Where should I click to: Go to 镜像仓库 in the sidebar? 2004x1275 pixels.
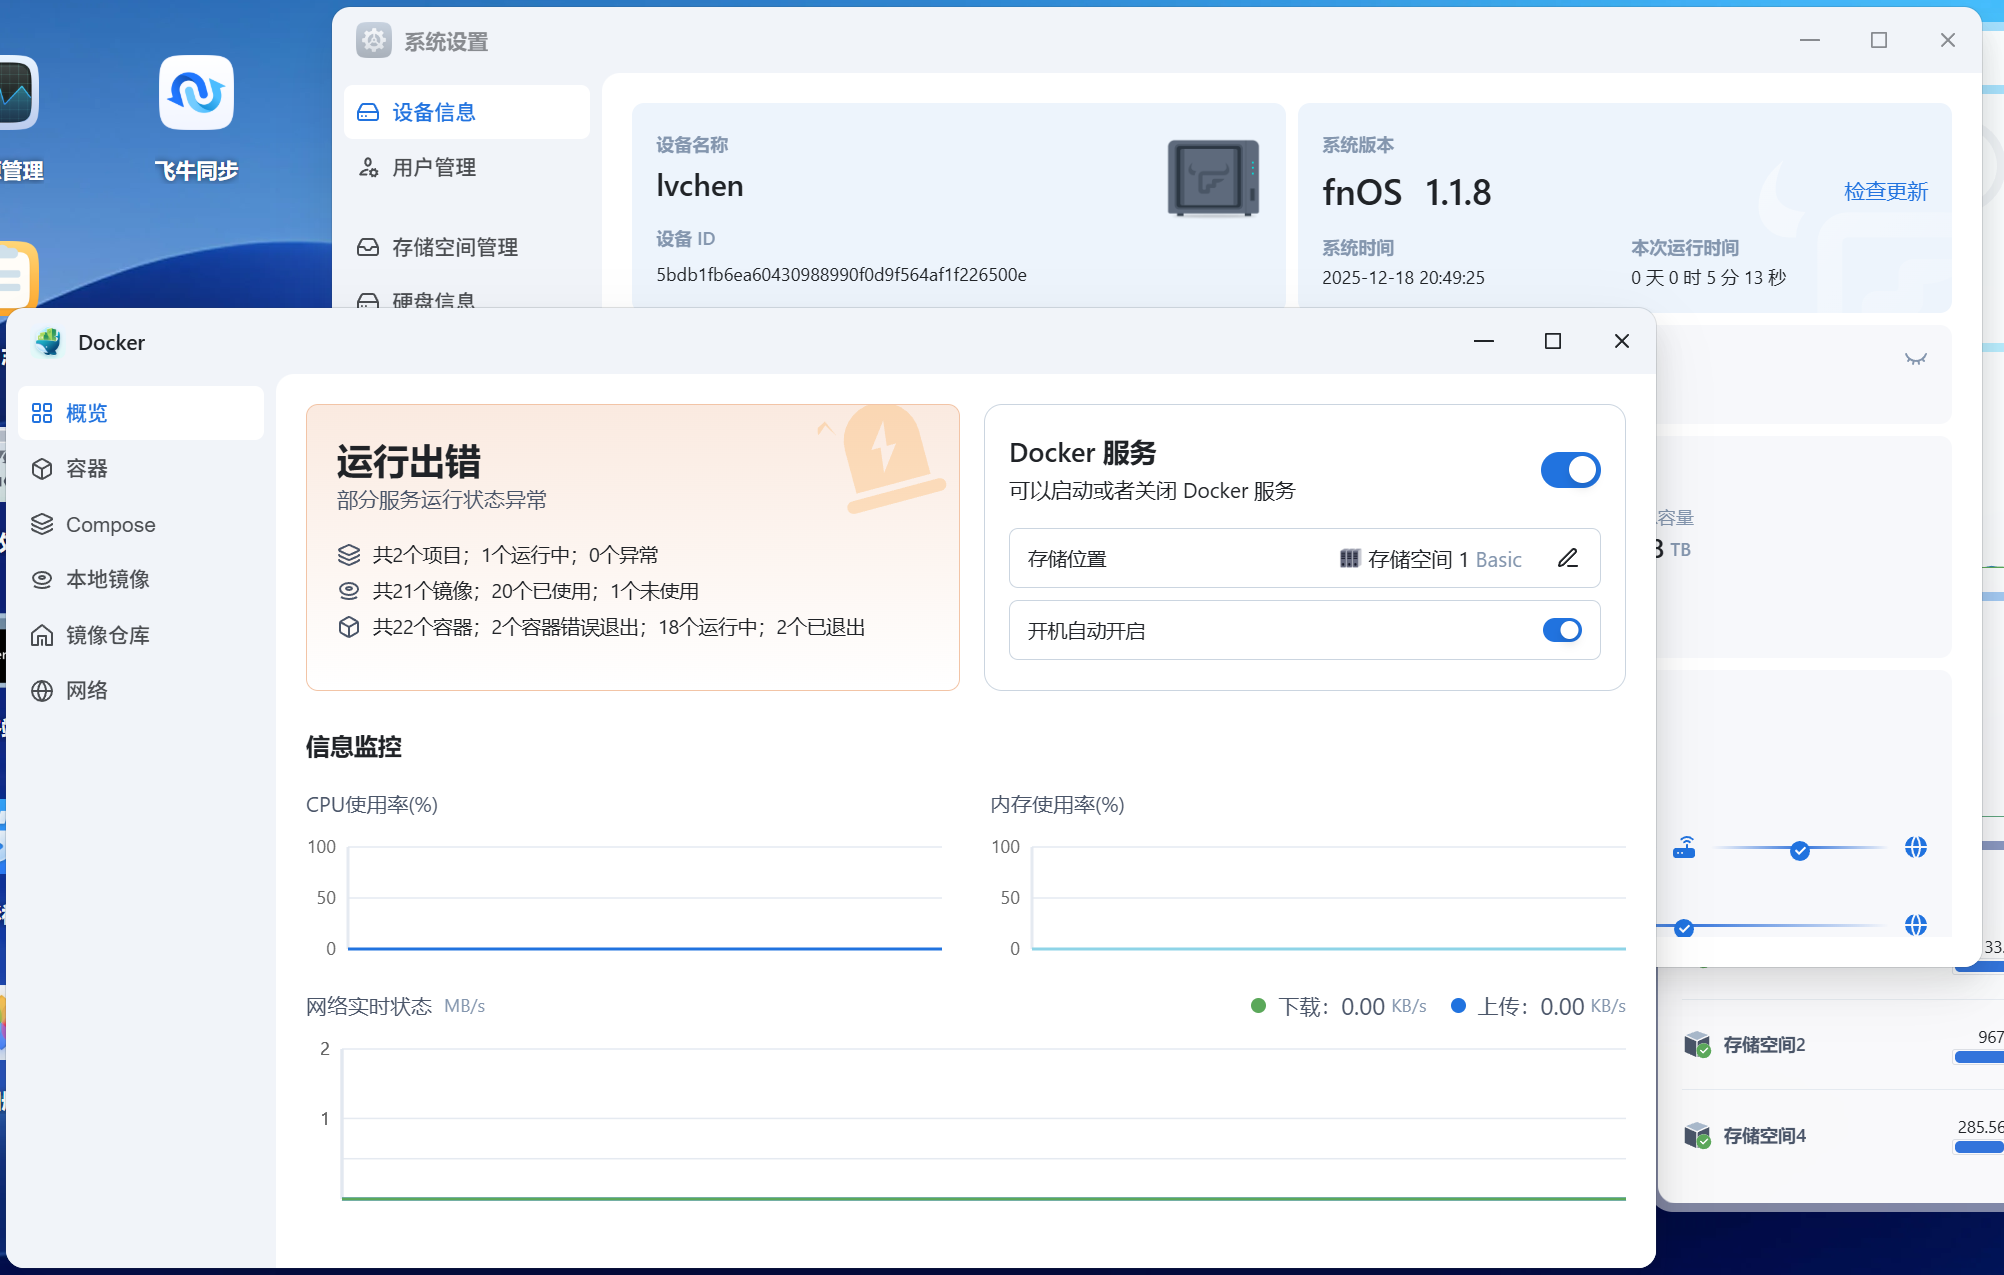(107, 635)
